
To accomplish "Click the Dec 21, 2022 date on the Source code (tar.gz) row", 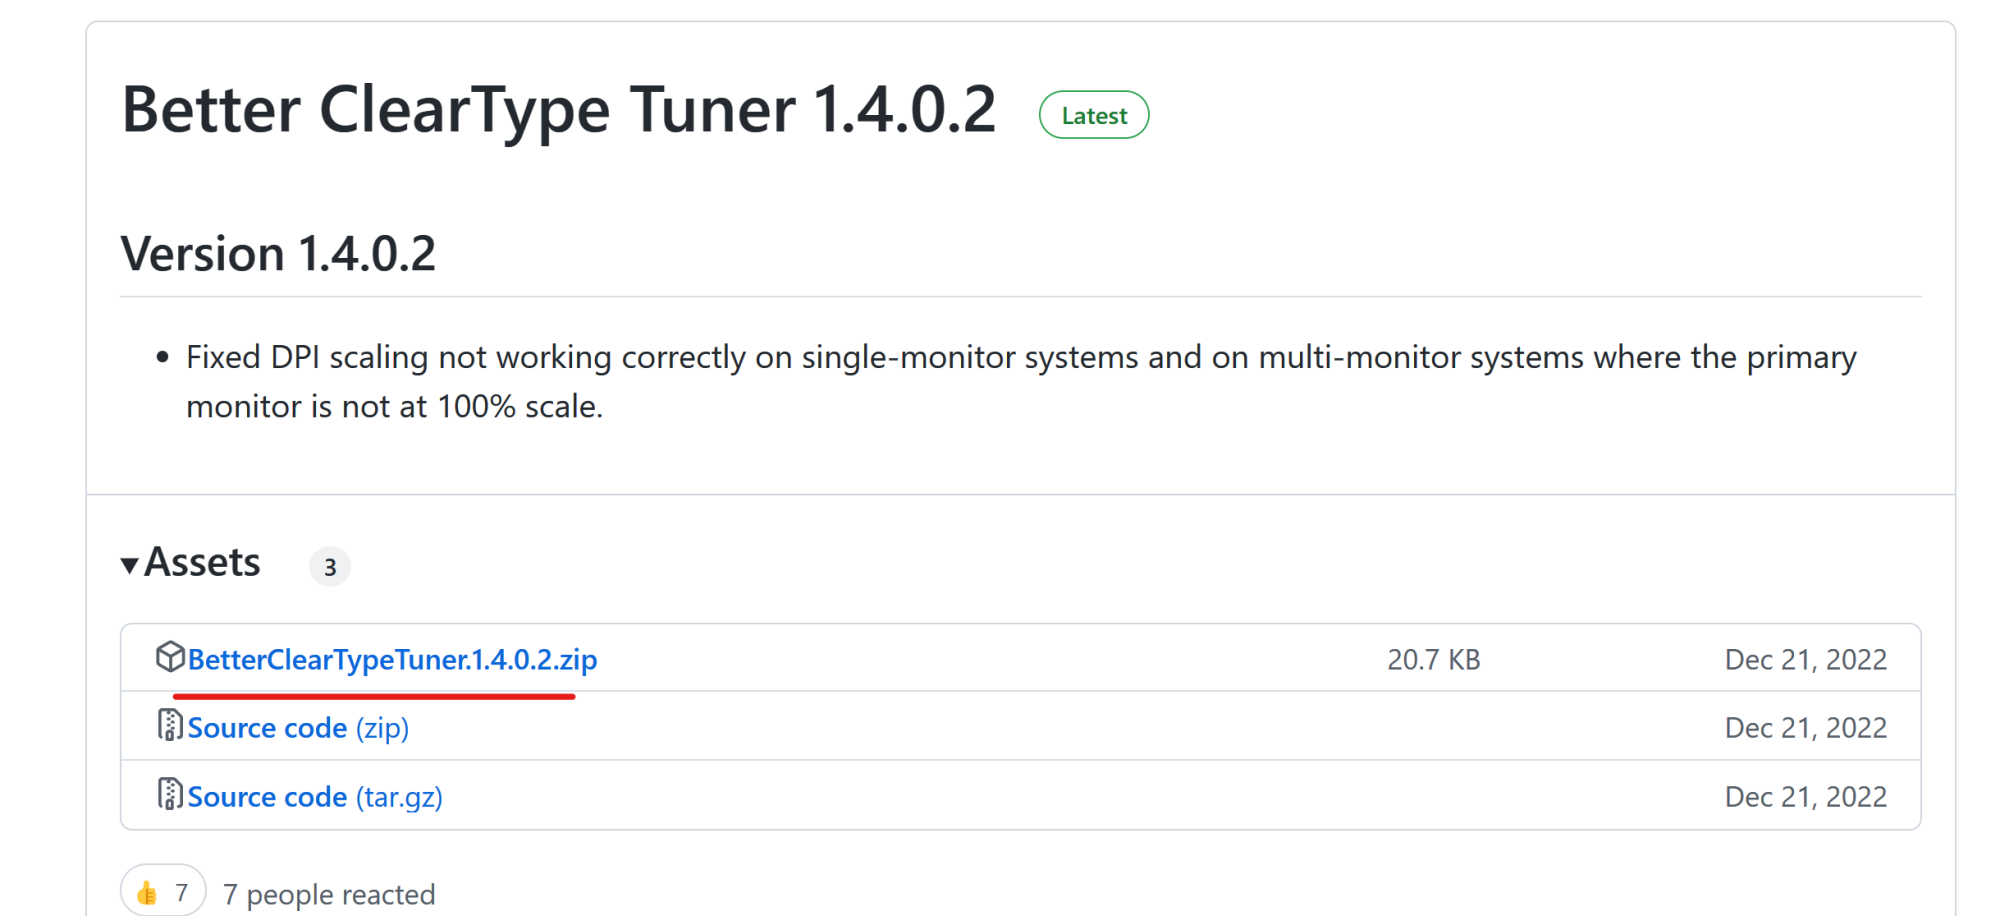I will [x=1806, y=797].
